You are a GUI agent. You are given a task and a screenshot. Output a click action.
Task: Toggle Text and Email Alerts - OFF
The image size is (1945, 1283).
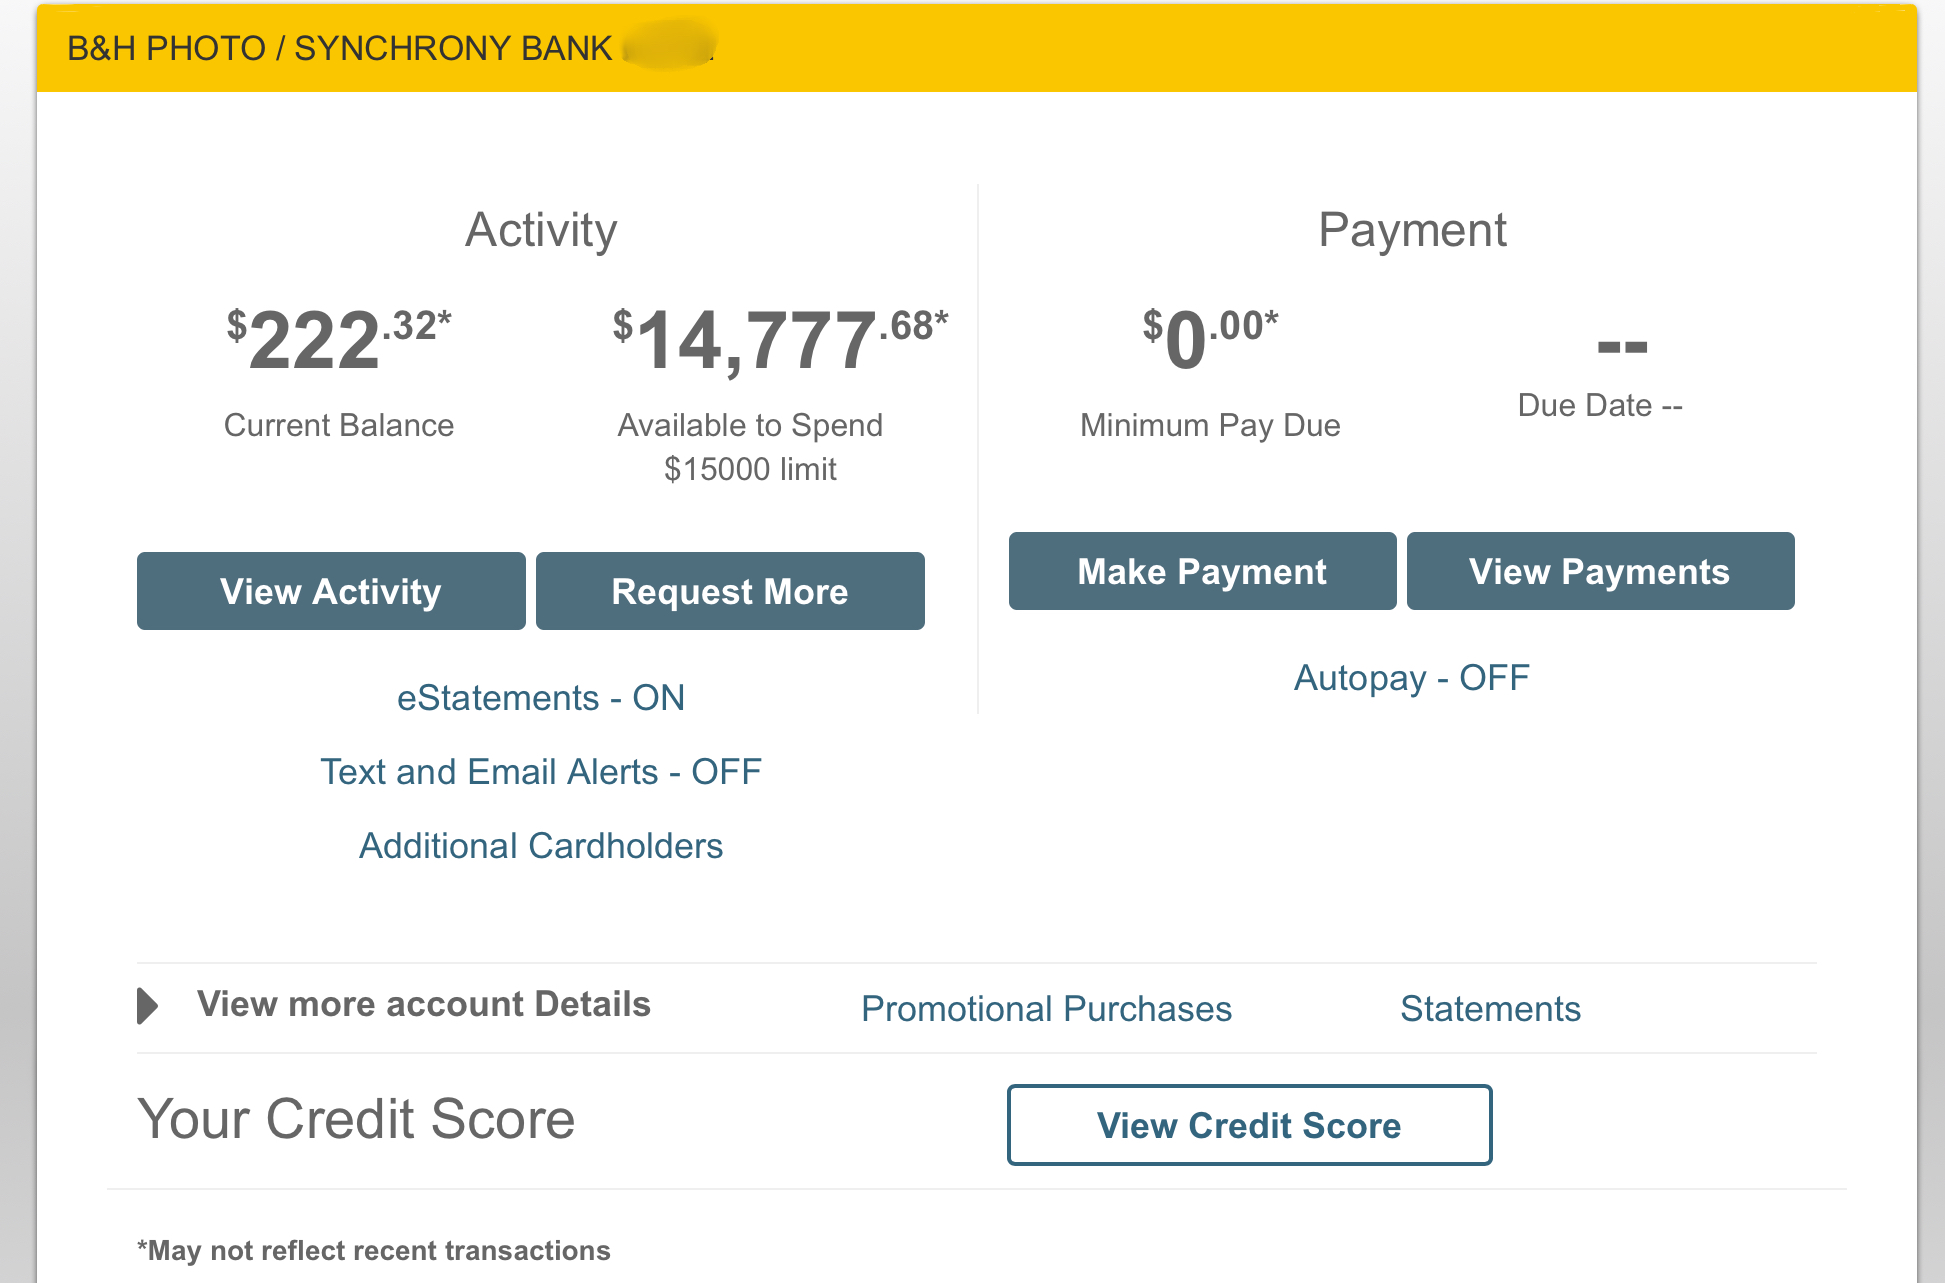pyautogui.click(x=541, y=772)
